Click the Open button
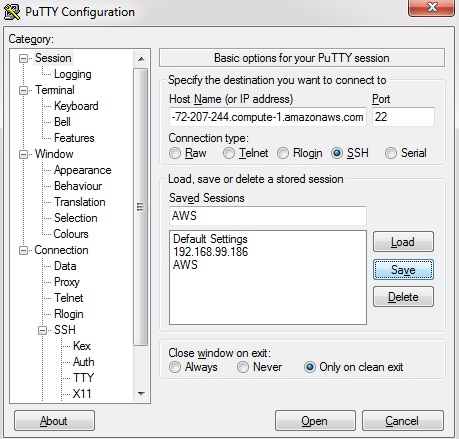This screenshot has width=459, height=439. coord(315,421)
